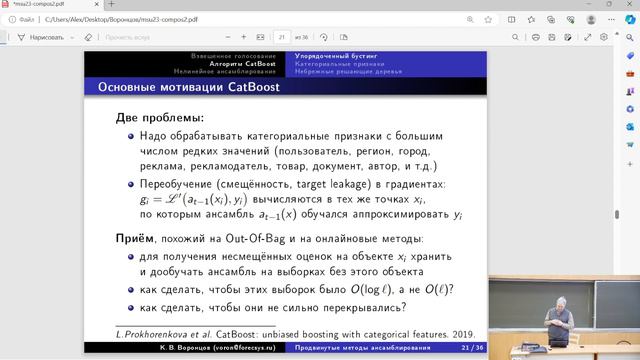Screen dimensions: 640x360
Task: Click Упорядоченный бустинг in slide header
Action: point(336,56)
